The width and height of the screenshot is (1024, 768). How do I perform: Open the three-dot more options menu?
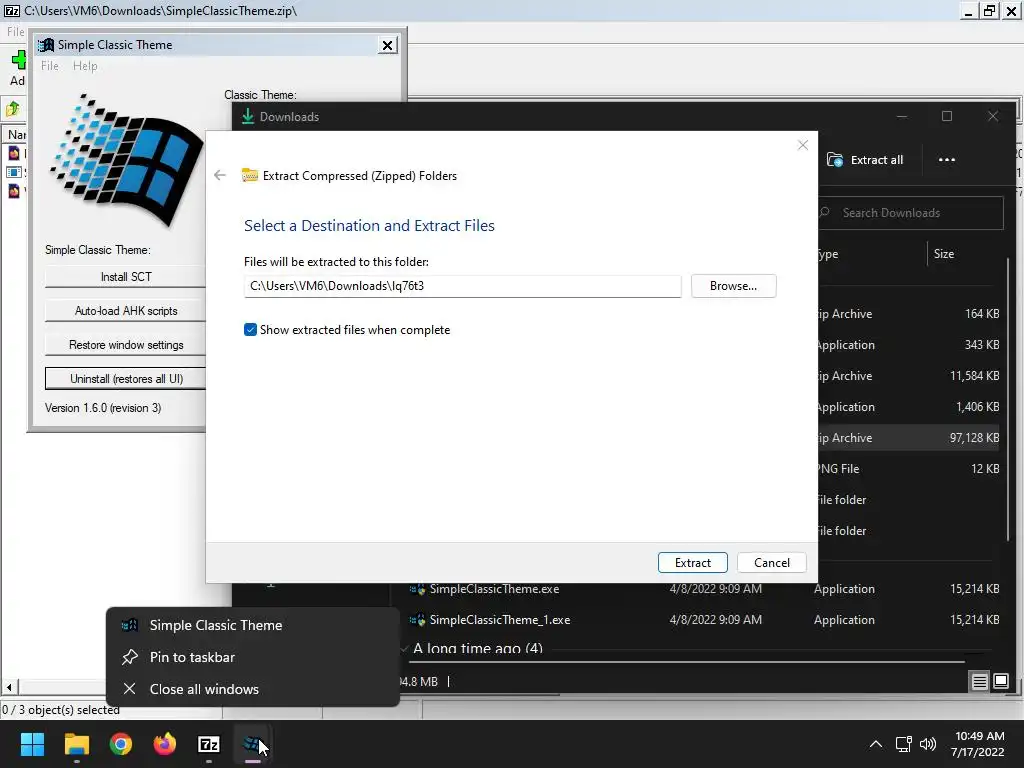coord(946,160)
